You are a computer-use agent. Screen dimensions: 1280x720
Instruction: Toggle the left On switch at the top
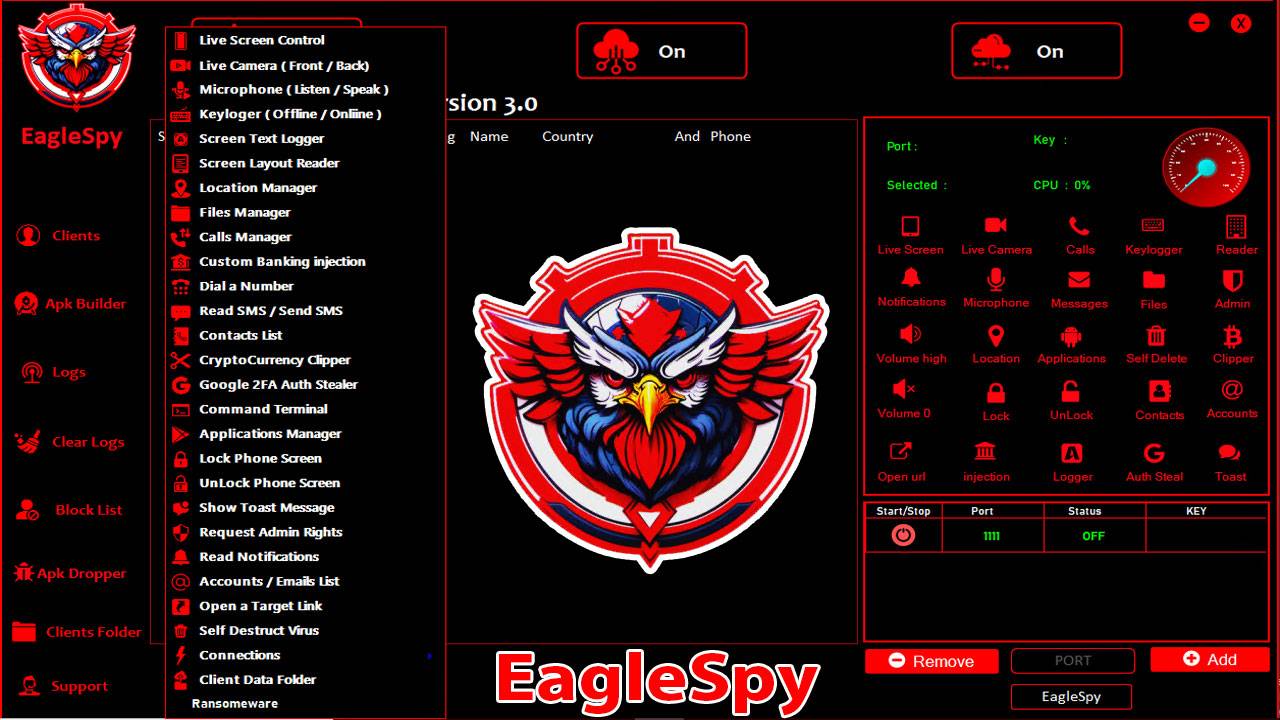click(x=661, y=51)
